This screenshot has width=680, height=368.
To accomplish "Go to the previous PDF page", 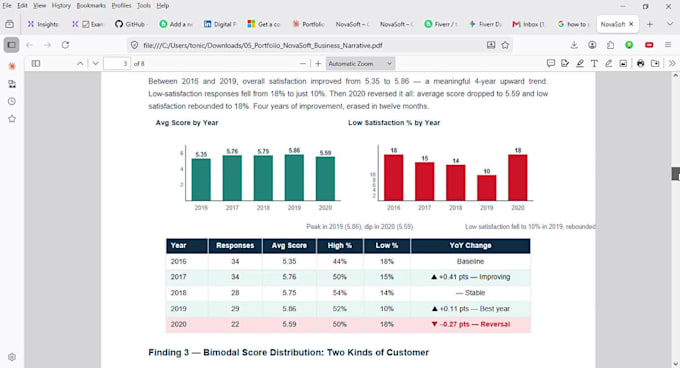I will [x=80, y=64].
